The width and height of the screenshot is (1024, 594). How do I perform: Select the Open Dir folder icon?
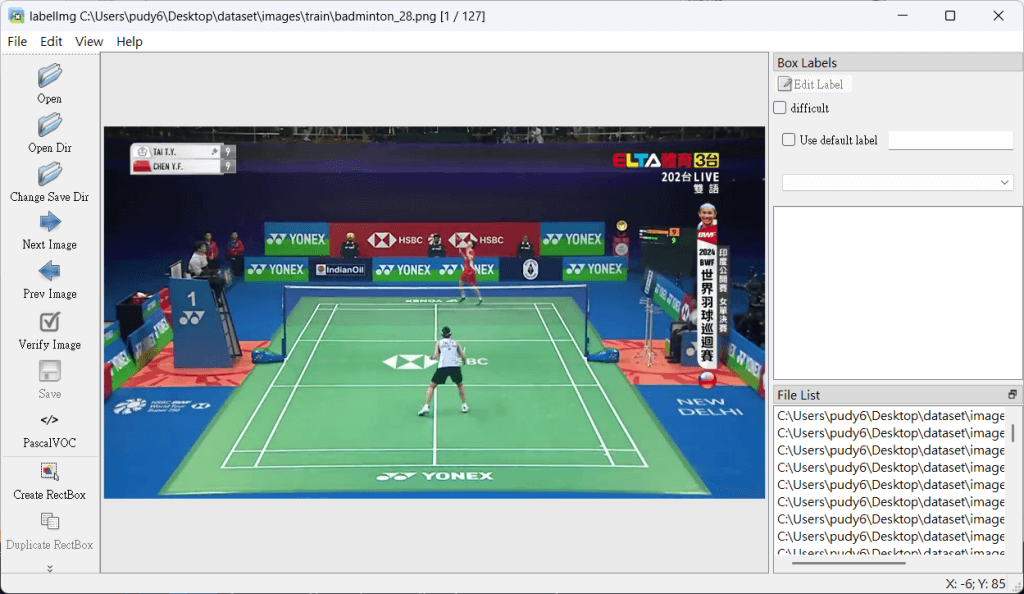click(49, 126)
